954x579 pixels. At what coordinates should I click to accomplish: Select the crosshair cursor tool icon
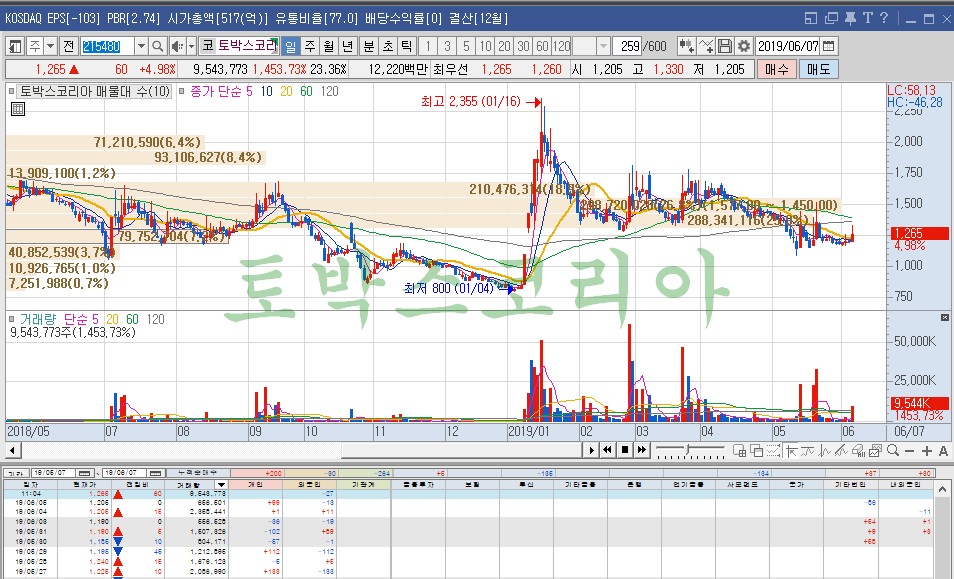(791, 451)
